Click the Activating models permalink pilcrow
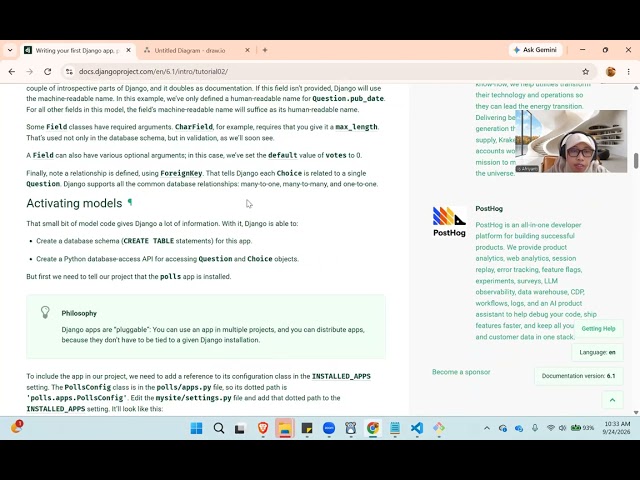The width and height of the screenshot is (640, 480). tap(130, 202)
